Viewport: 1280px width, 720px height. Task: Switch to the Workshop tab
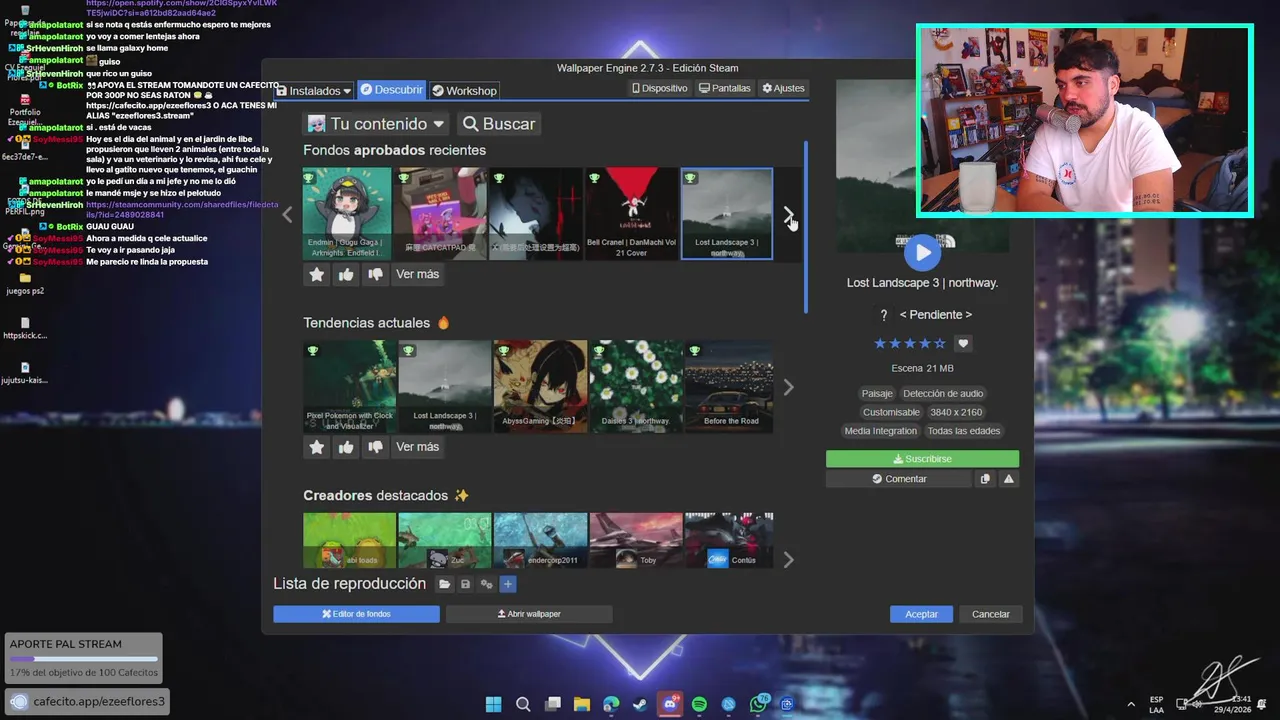coord(464,90)
